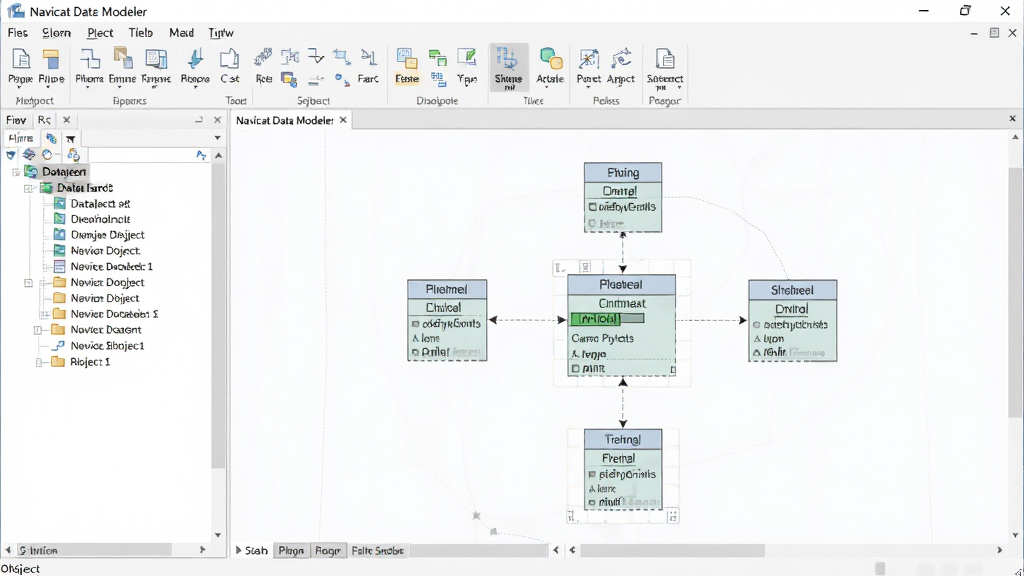Click the Rce link icon
1024x576 pixels.
click(263, 57)
